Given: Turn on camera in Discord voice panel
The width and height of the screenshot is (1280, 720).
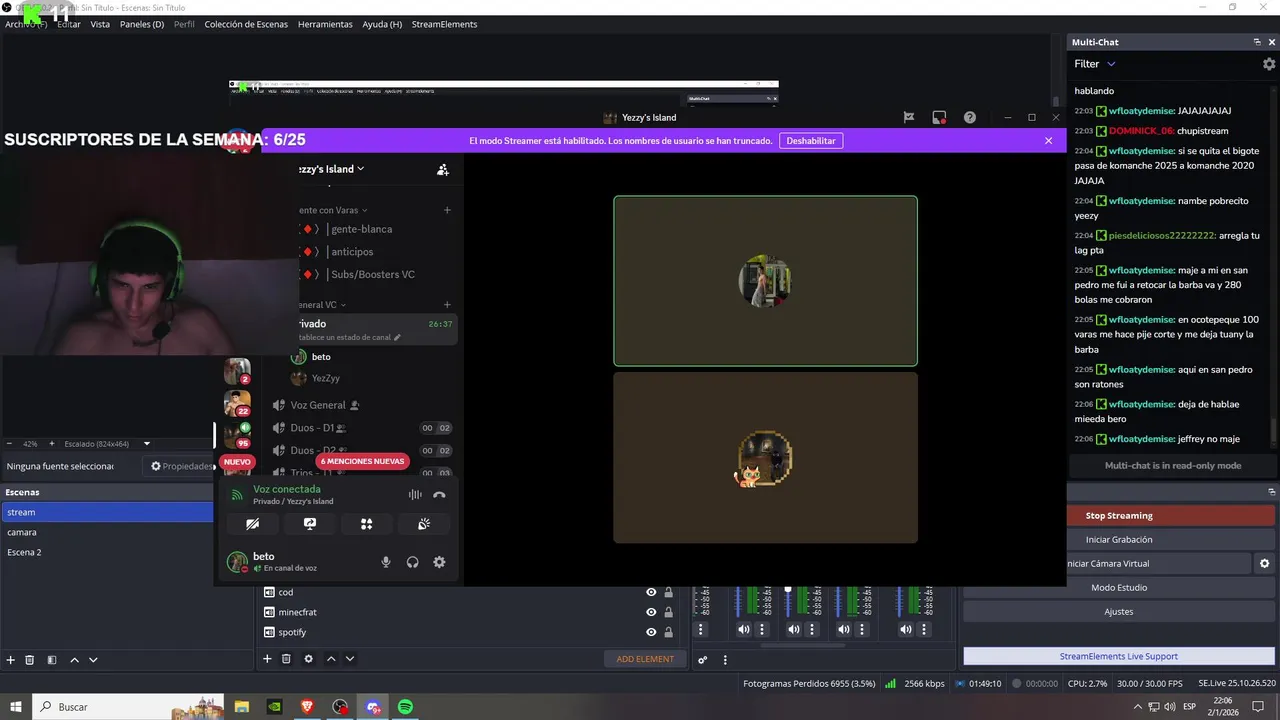Looking at the screenshot, I should (253, 524).
